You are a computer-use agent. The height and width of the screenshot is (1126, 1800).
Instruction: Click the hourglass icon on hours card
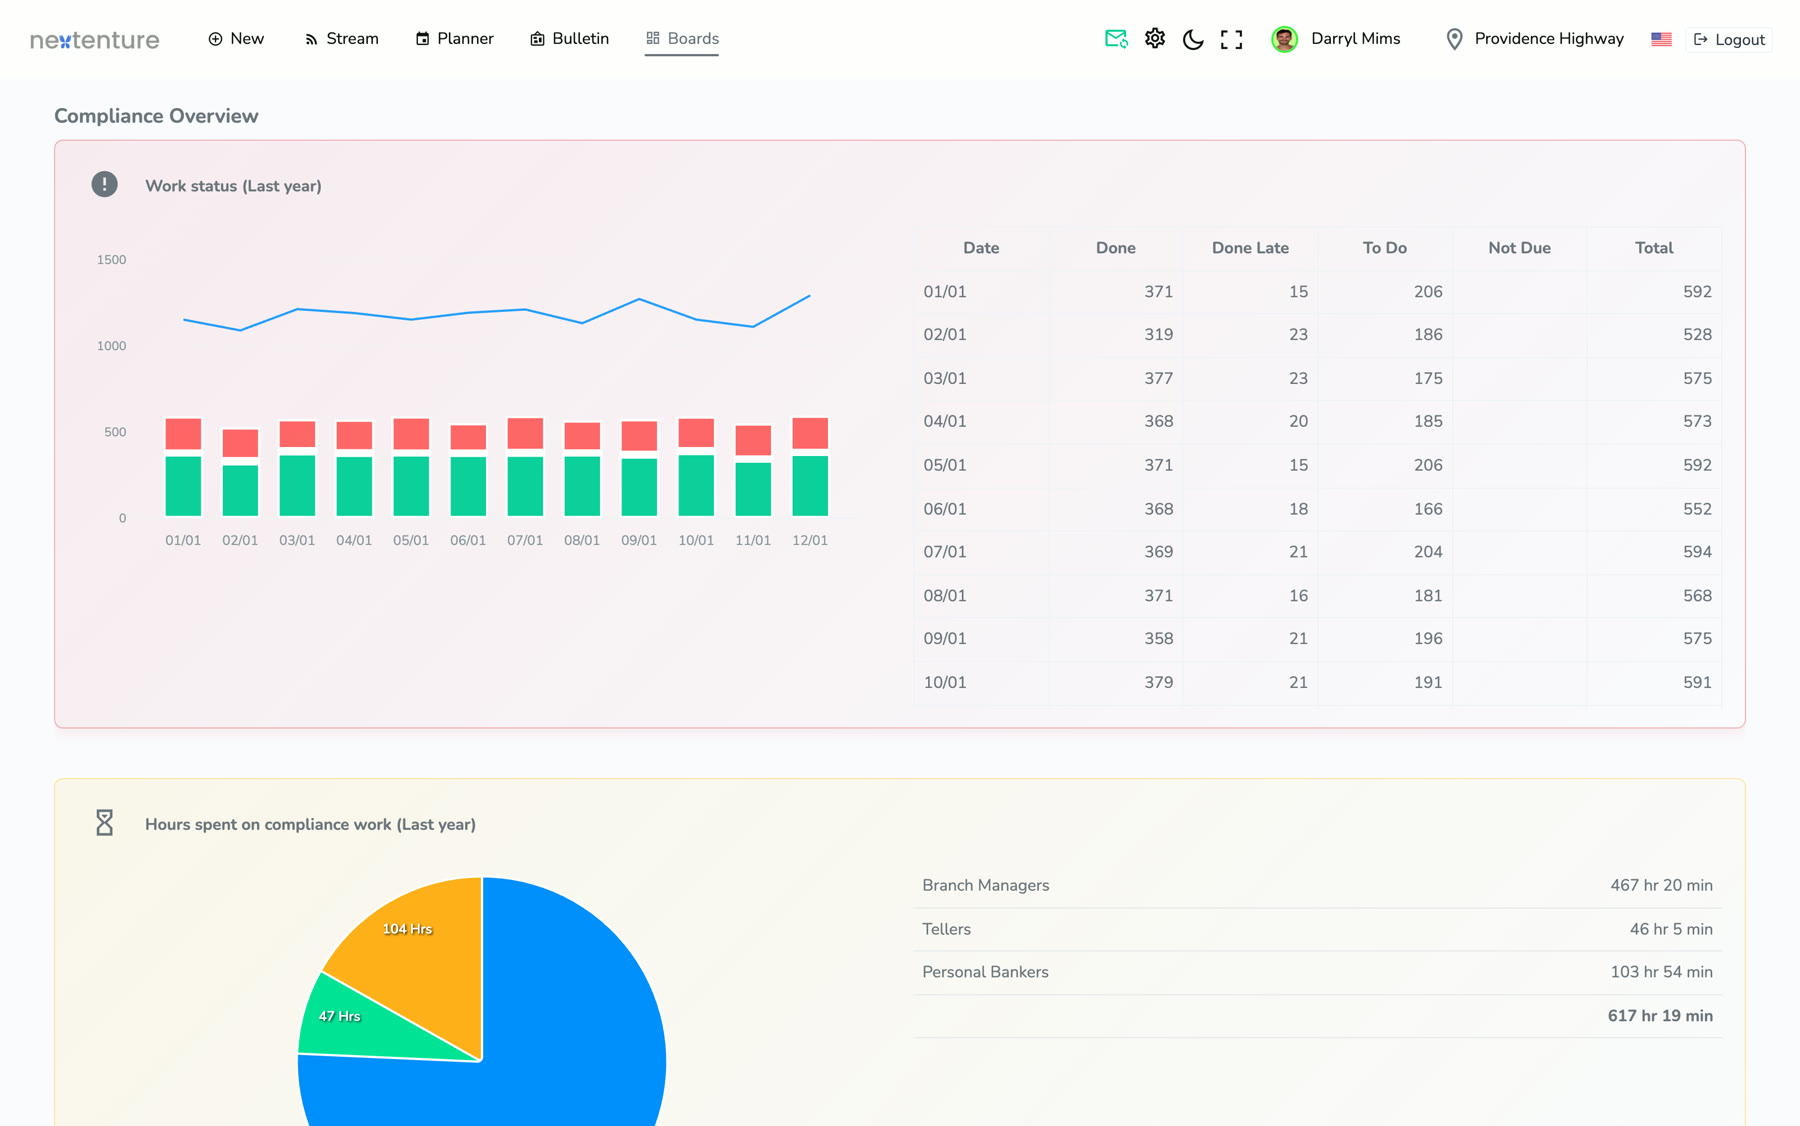(x=104, y=823)
